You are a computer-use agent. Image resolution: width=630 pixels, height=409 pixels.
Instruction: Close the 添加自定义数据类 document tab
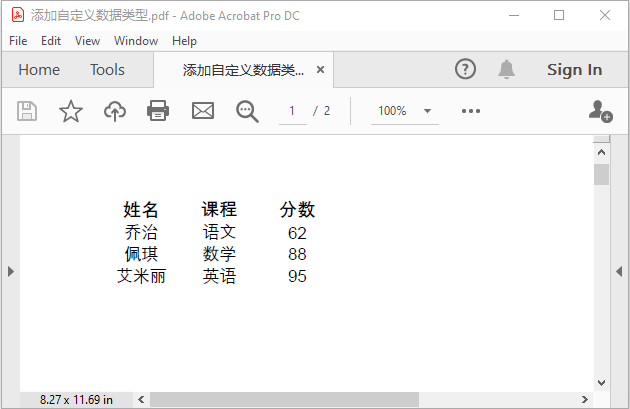coord(320,70)
